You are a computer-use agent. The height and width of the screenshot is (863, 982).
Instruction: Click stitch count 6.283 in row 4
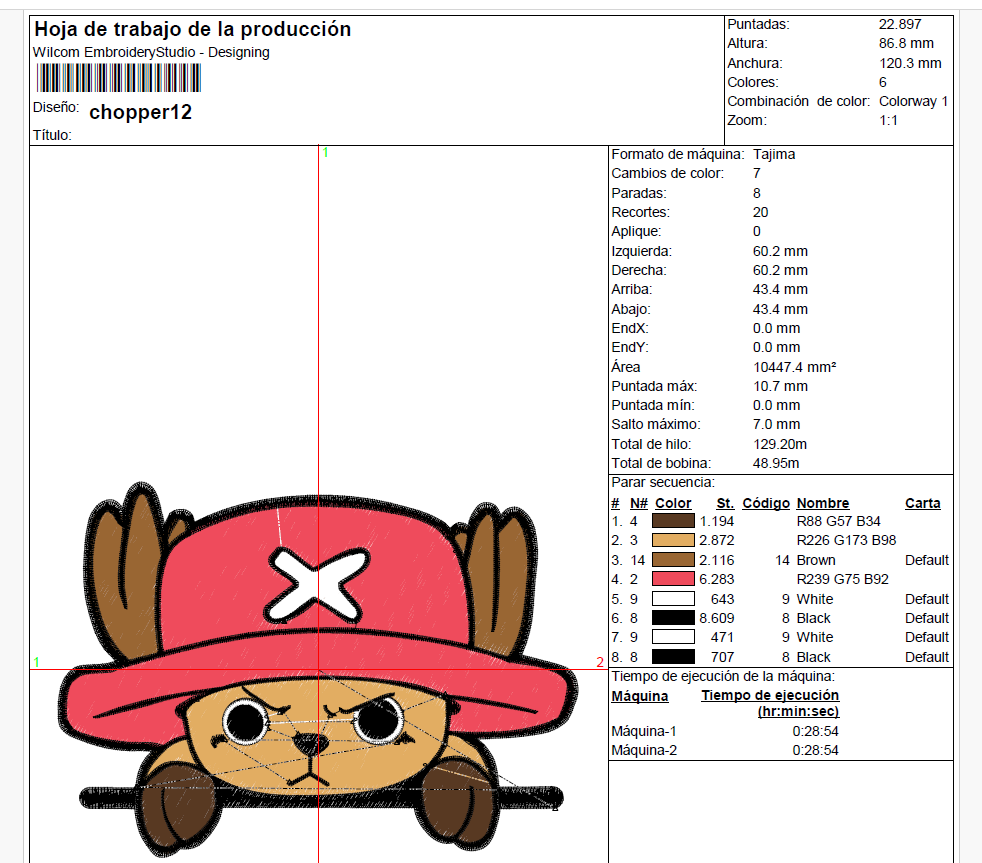716,579
